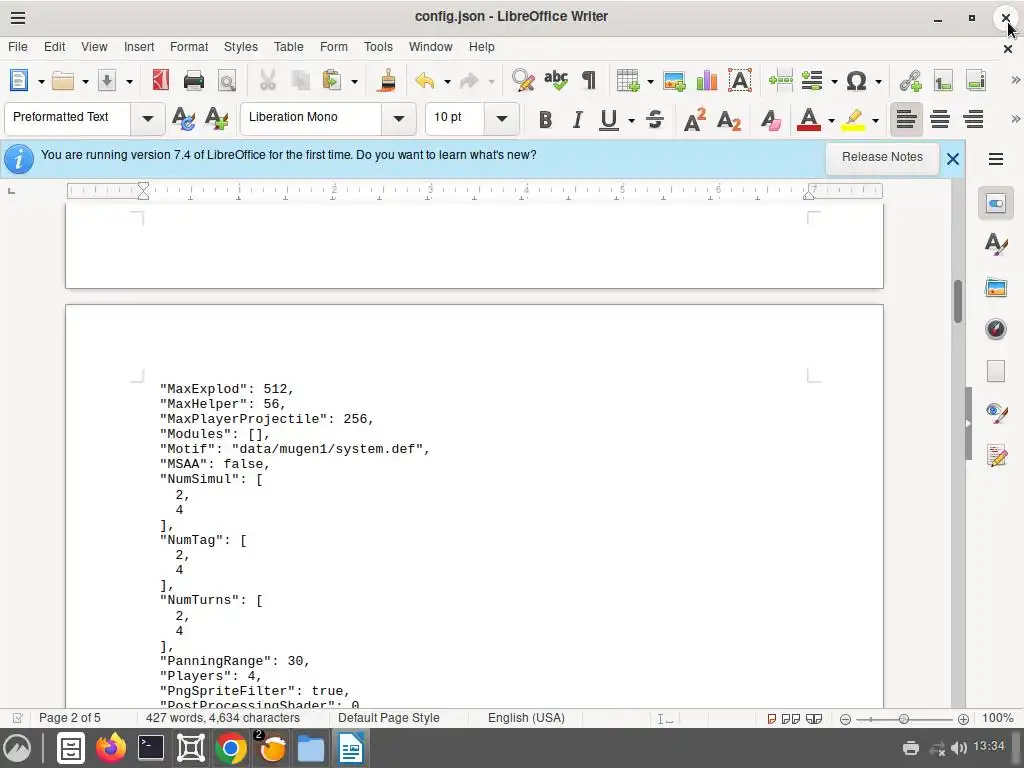
Task: Apply Subscript formatting icon
Action: click(x=728, y=120)
